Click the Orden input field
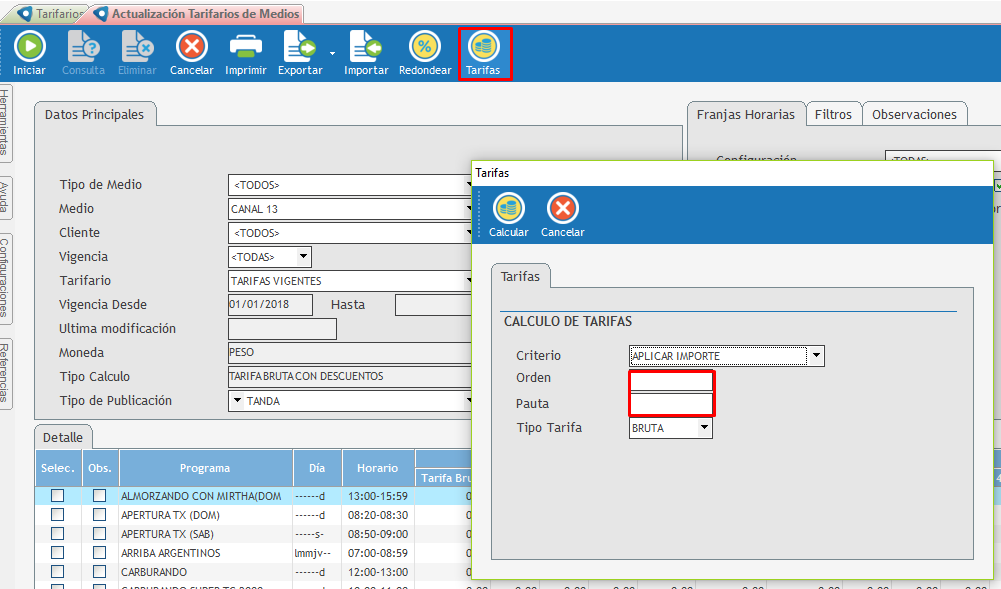1001x589 pixels. point(671,381)
